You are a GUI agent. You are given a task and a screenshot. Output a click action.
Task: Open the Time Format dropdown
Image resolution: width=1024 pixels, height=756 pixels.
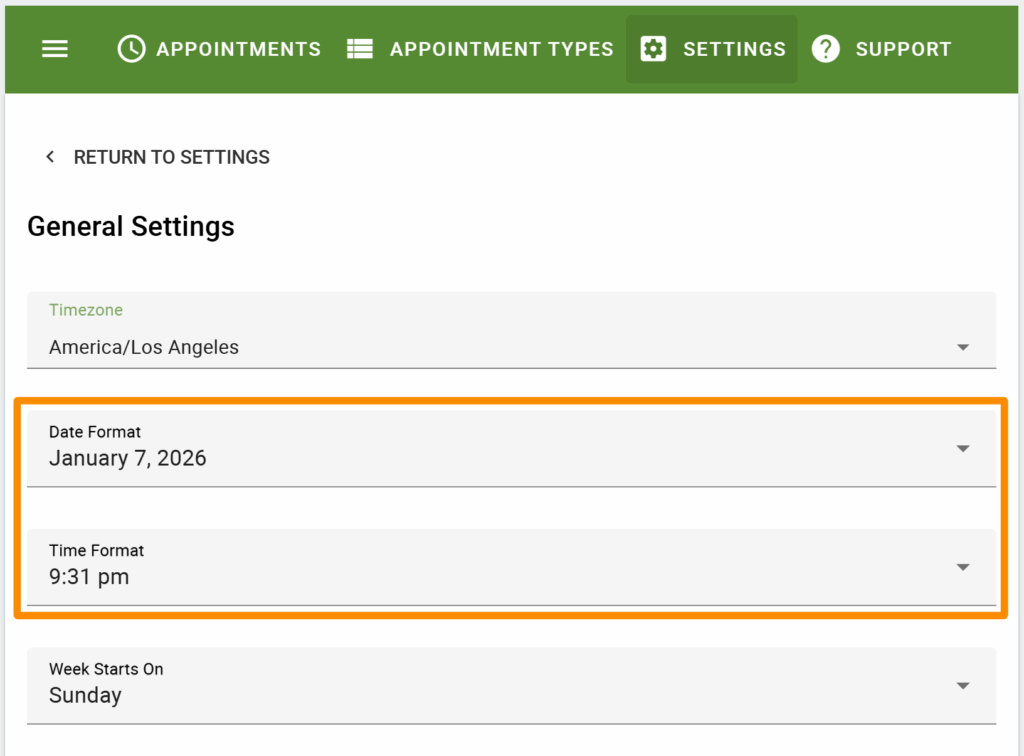coord(962,565)
